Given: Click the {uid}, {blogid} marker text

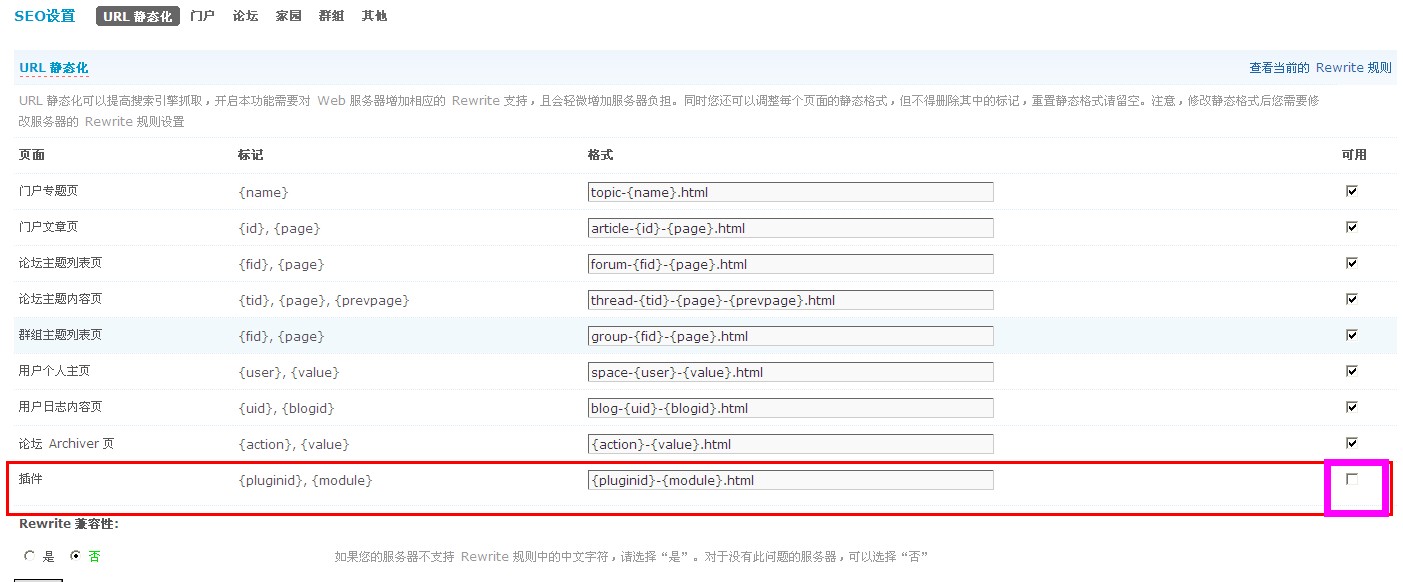Looking at the screenshot, I should [x=286, y=408].
